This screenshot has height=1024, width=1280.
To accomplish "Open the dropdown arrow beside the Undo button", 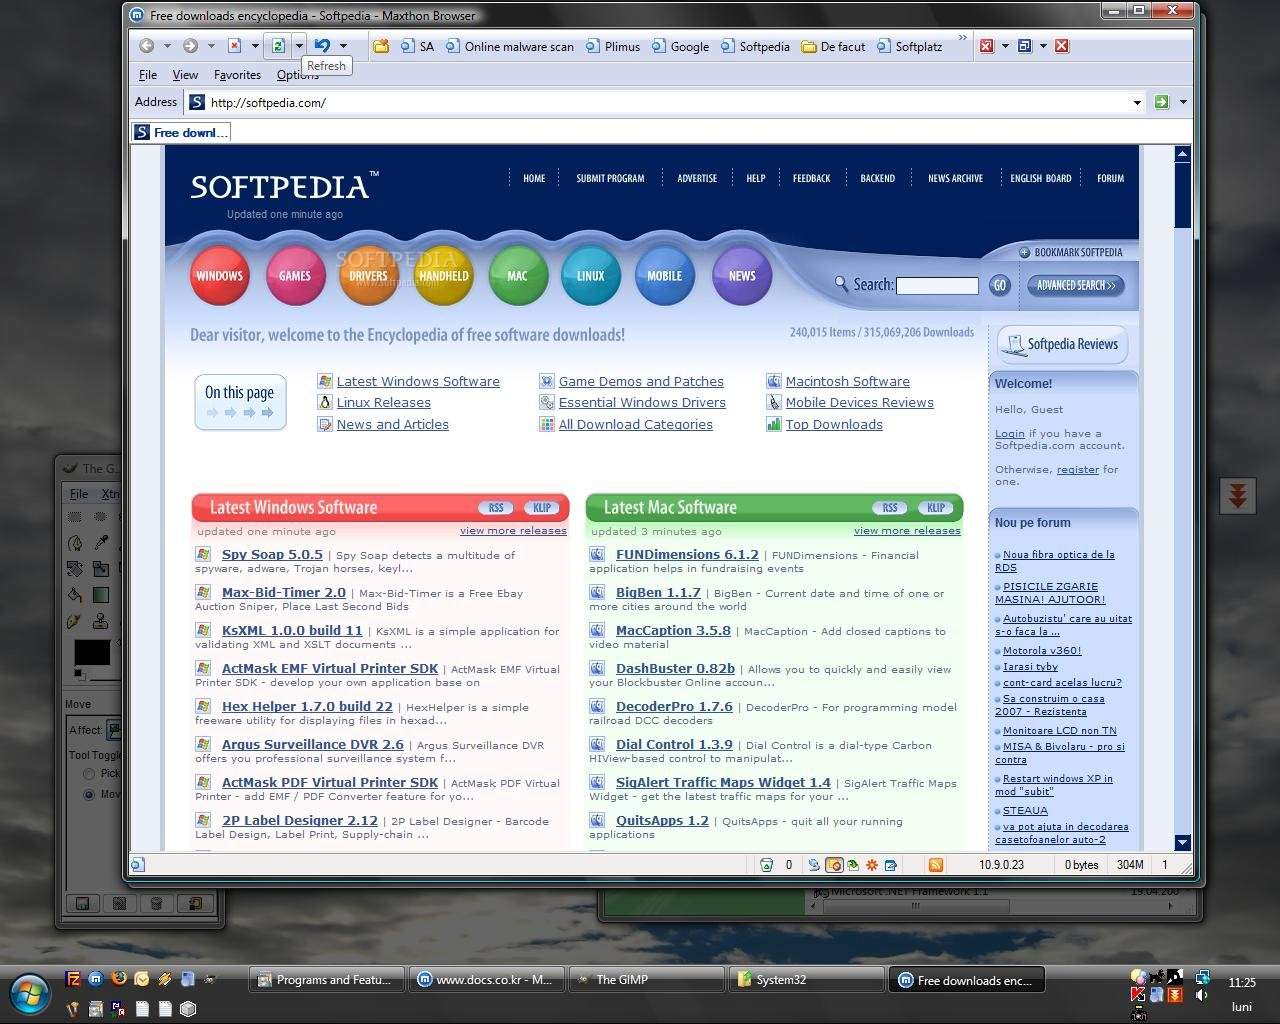I will (343, 46).
